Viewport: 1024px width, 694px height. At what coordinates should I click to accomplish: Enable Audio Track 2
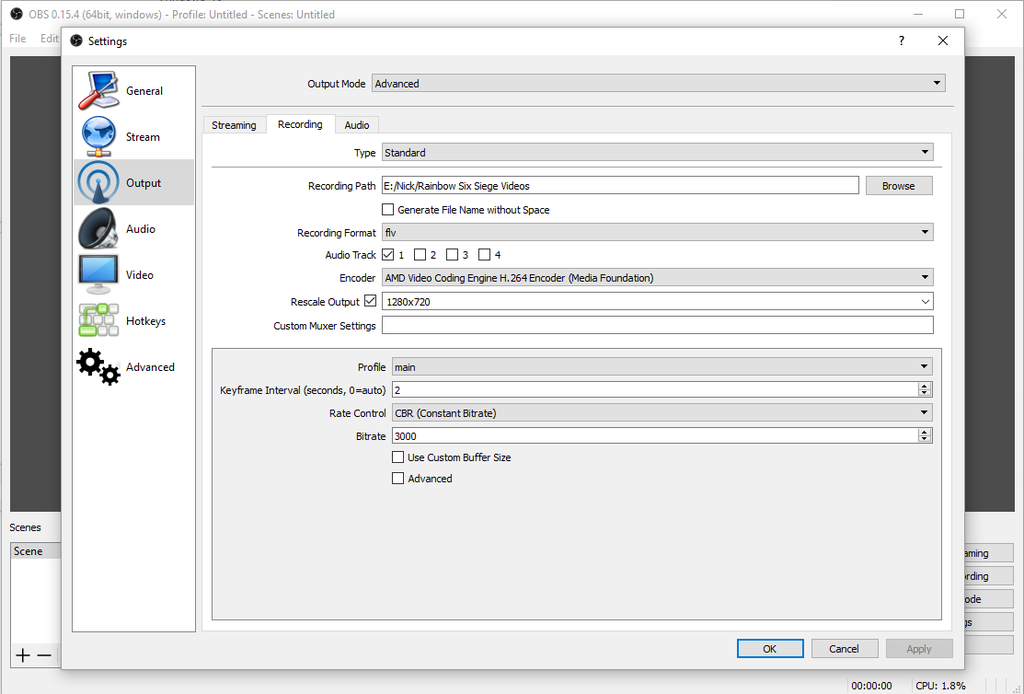(420, 255)
